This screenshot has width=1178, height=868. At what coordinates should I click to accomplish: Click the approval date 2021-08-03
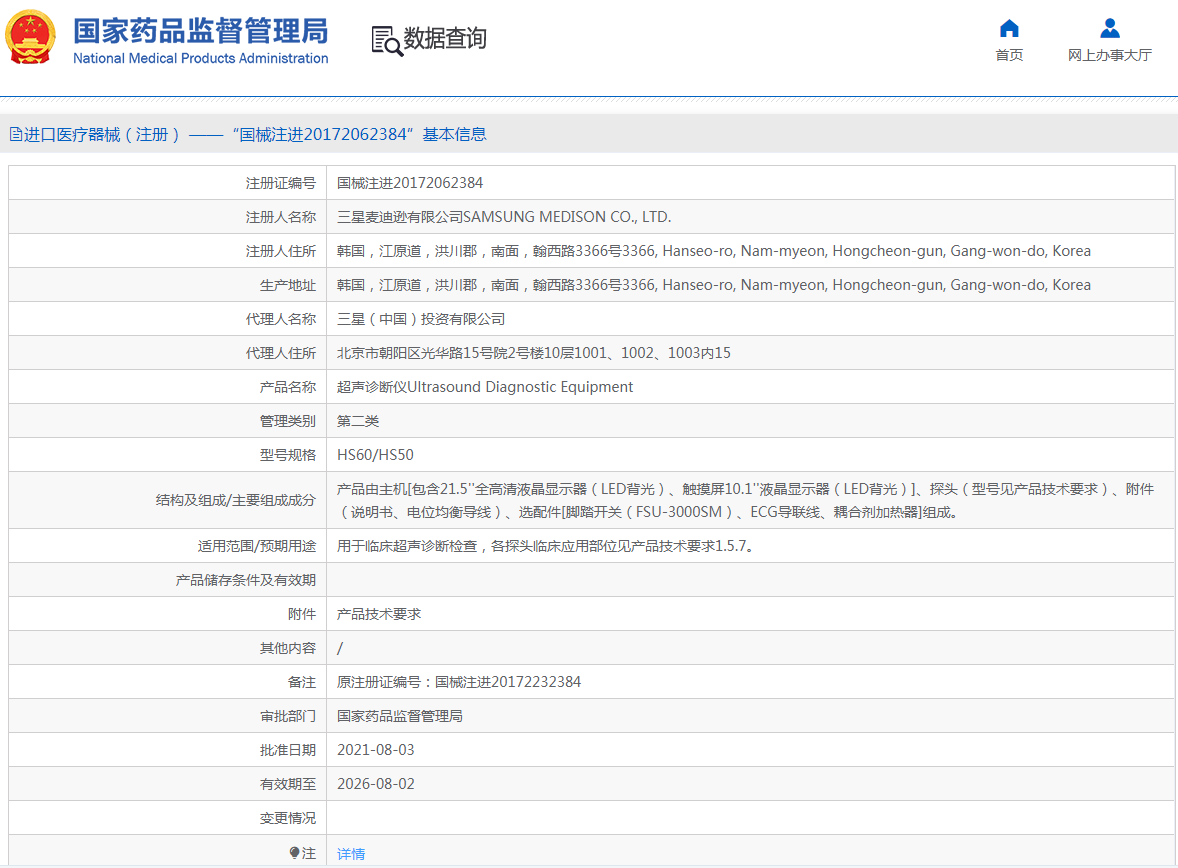[x=376, y=750]
